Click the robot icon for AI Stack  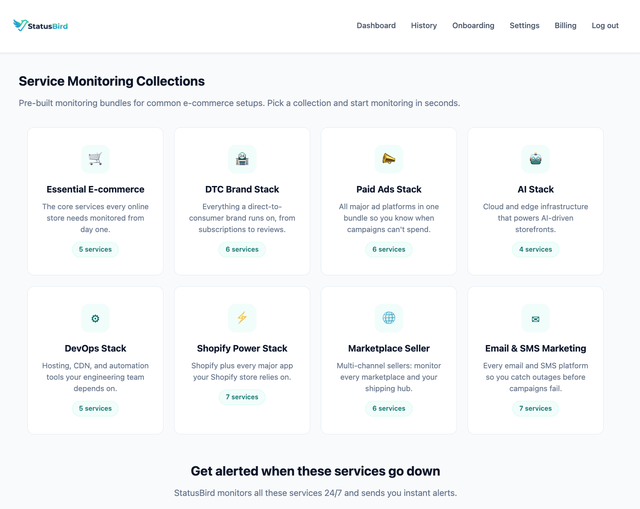(x=536, y=159)
